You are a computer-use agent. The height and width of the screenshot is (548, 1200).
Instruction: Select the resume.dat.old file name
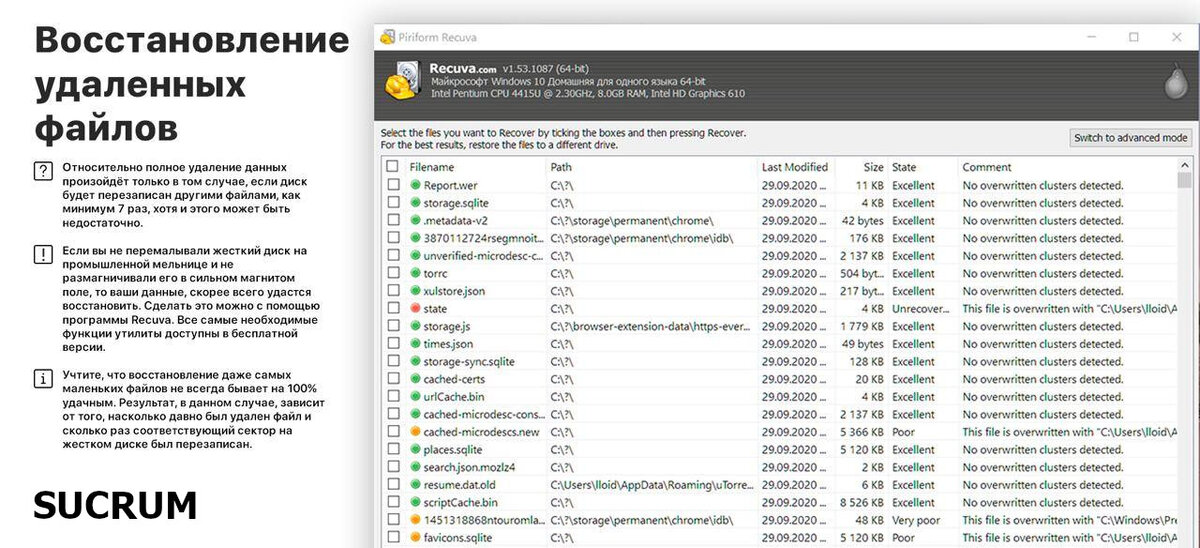[459, 485]
